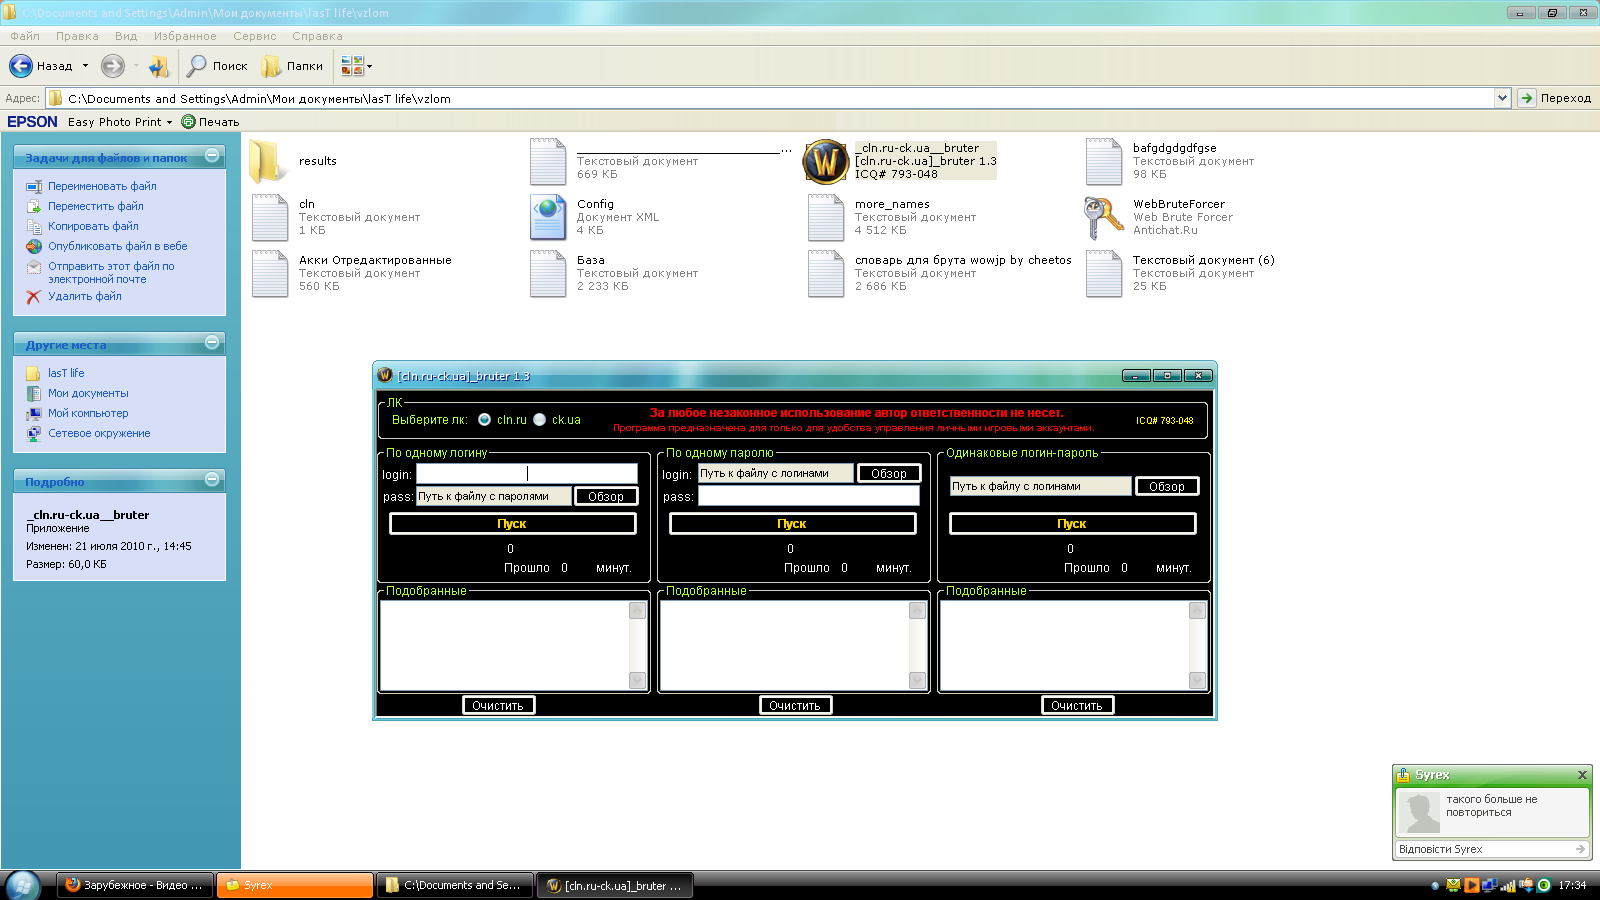Click Пуск under Одинаковые логин-пароль
The height and width of the screenshot is (900, 1600).
click(x=1072, y=524)
